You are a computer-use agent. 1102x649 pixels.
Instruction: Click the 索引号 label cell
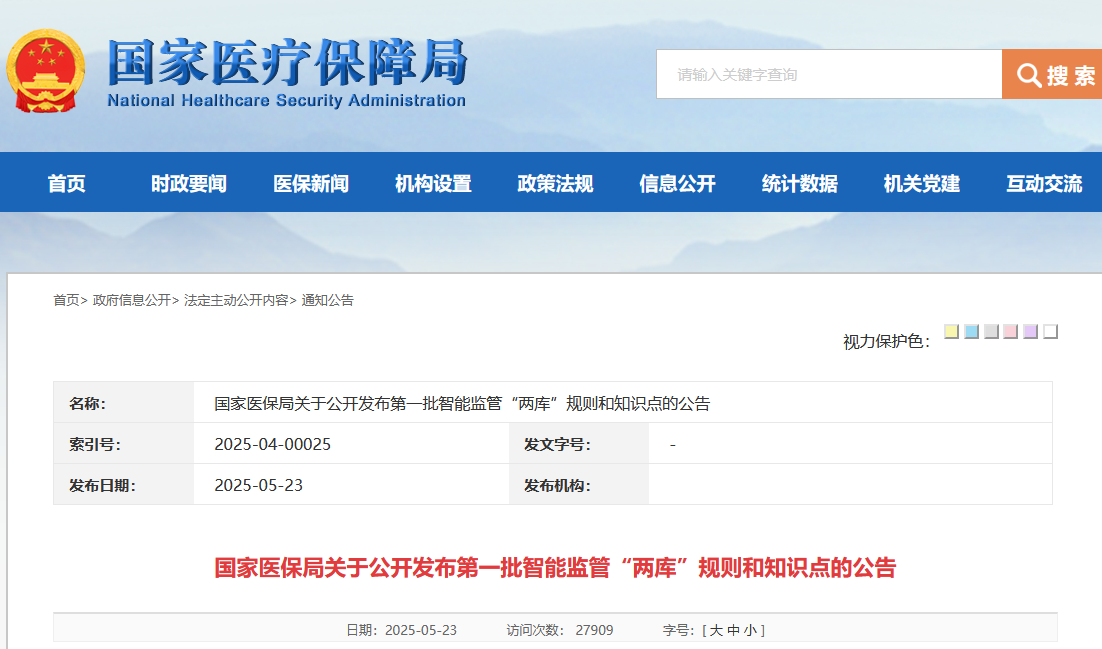pyautogui.click(x=124, y=444)
